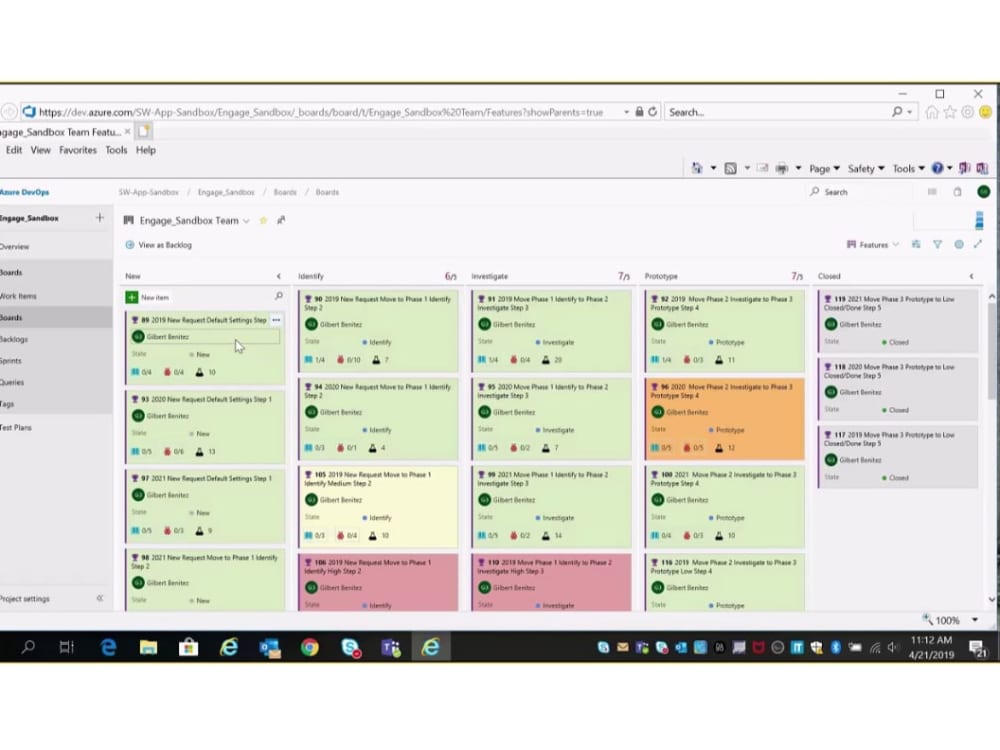Open board settings gear icon
Image resolution: width=1000 pixels, height=750 pixels.
pos(959,244)
